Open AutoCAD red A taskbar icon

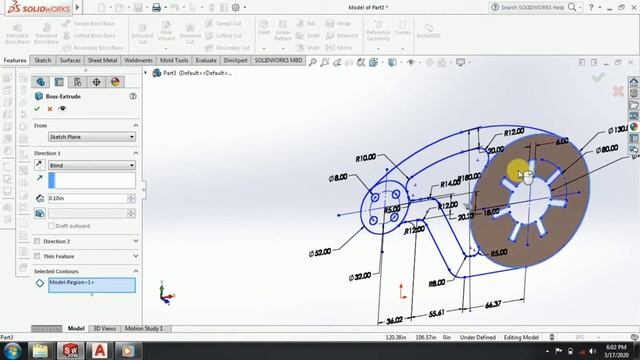point(99,351)
